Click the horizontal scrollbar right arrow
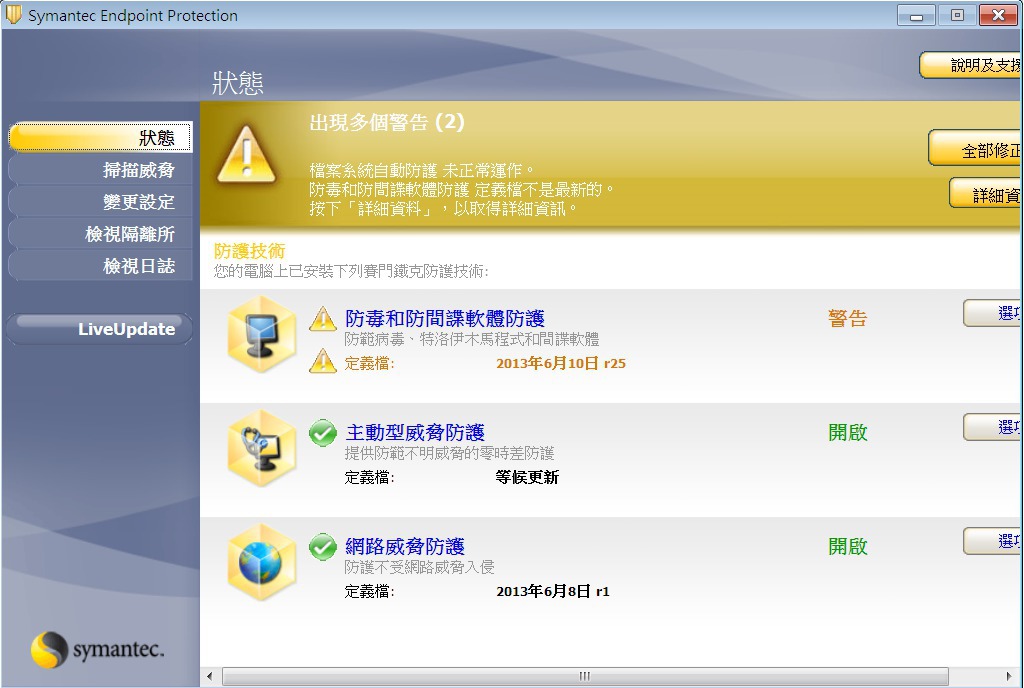The width and height of the screenshot is (1024, 688). click(x=1009, y=676)
